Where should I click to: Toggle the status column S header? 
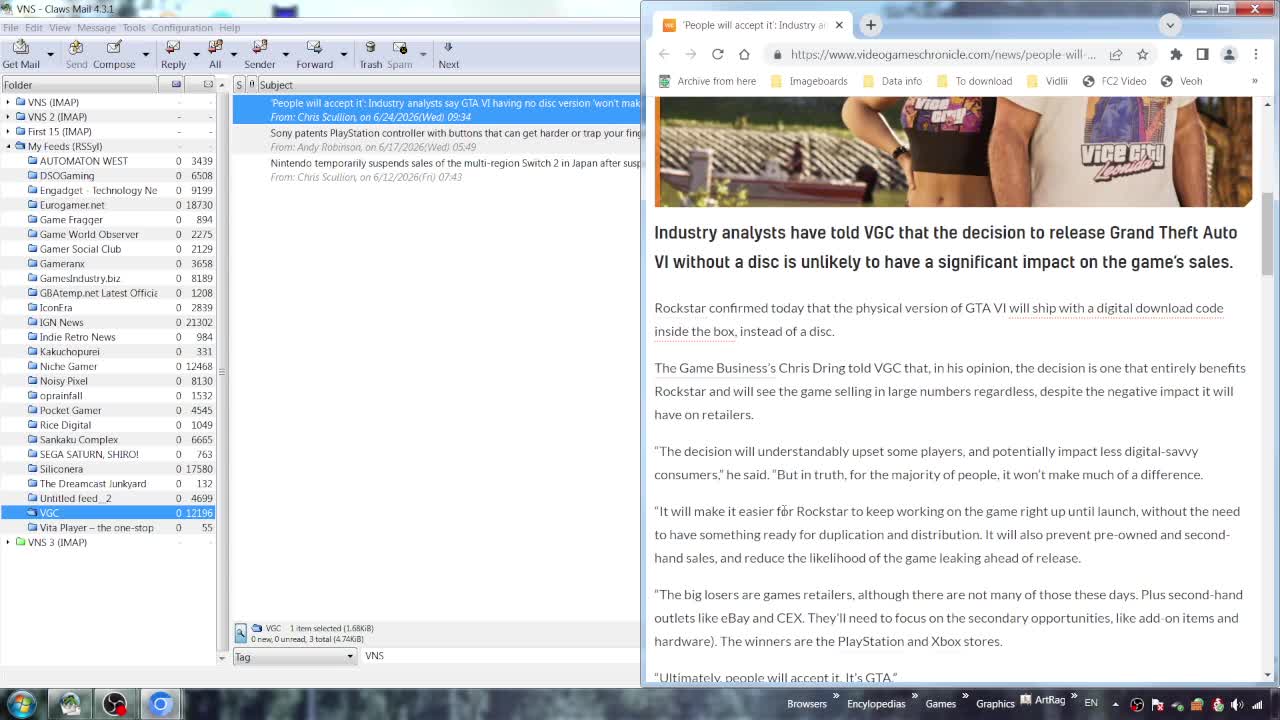click(239, 85)
